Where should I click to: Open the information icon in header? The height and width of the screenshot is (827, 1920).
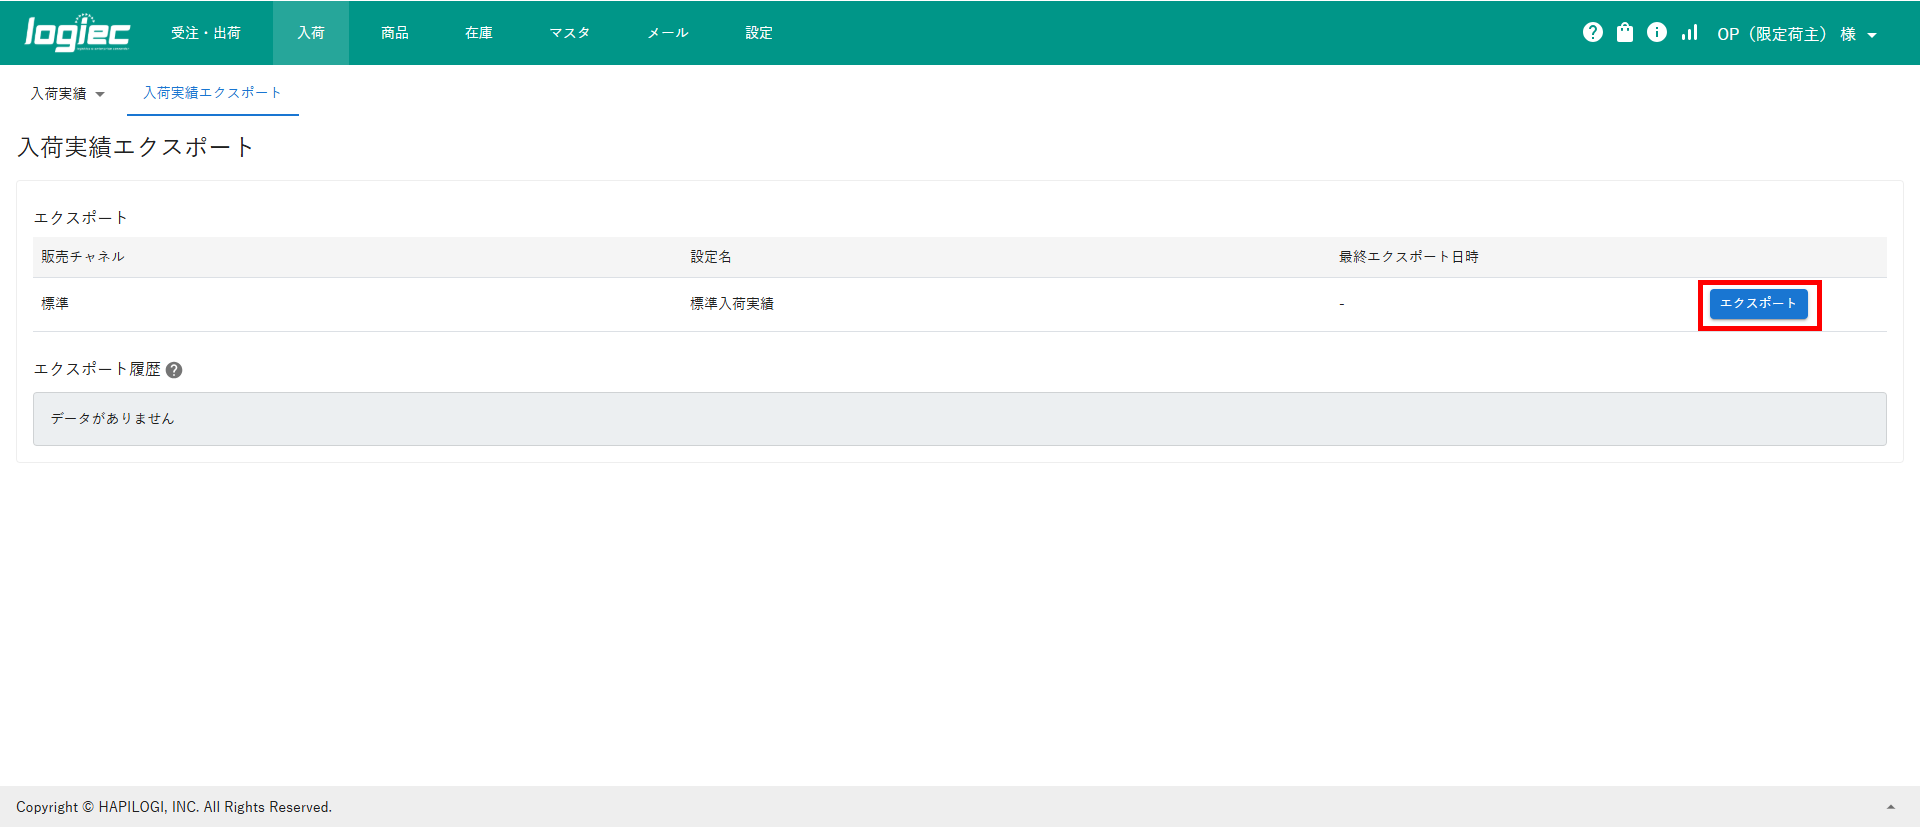(x=1657, y=33)
